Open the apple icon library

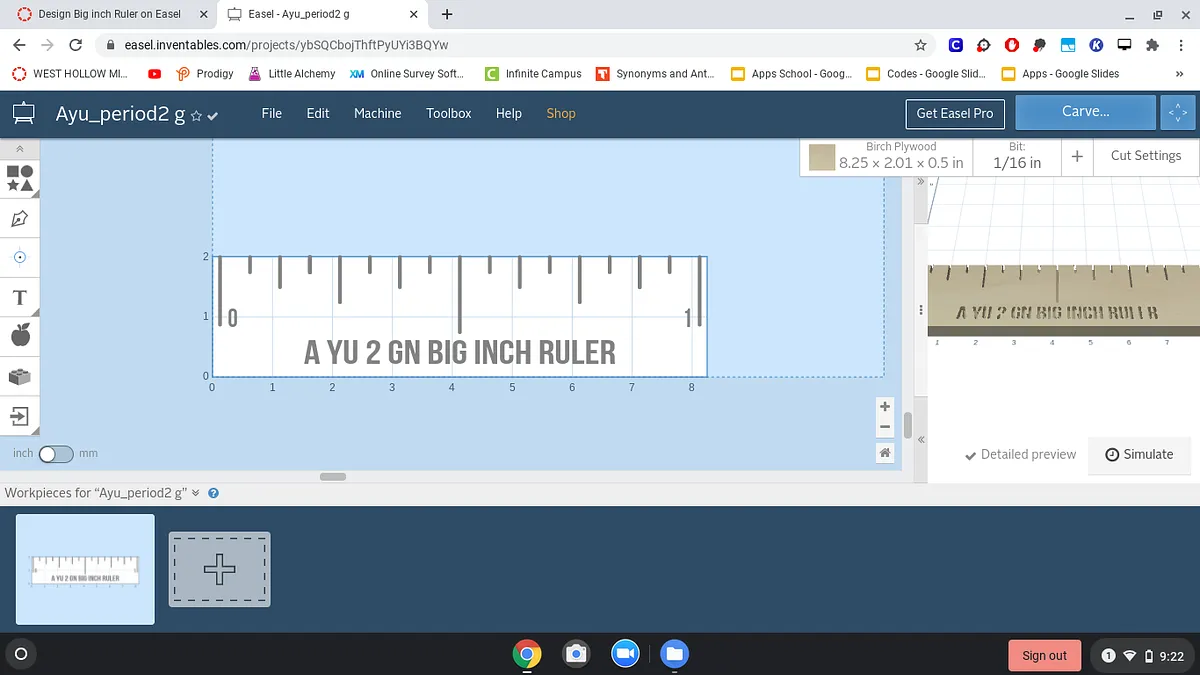pyautogui.click(x=20, y=336)
